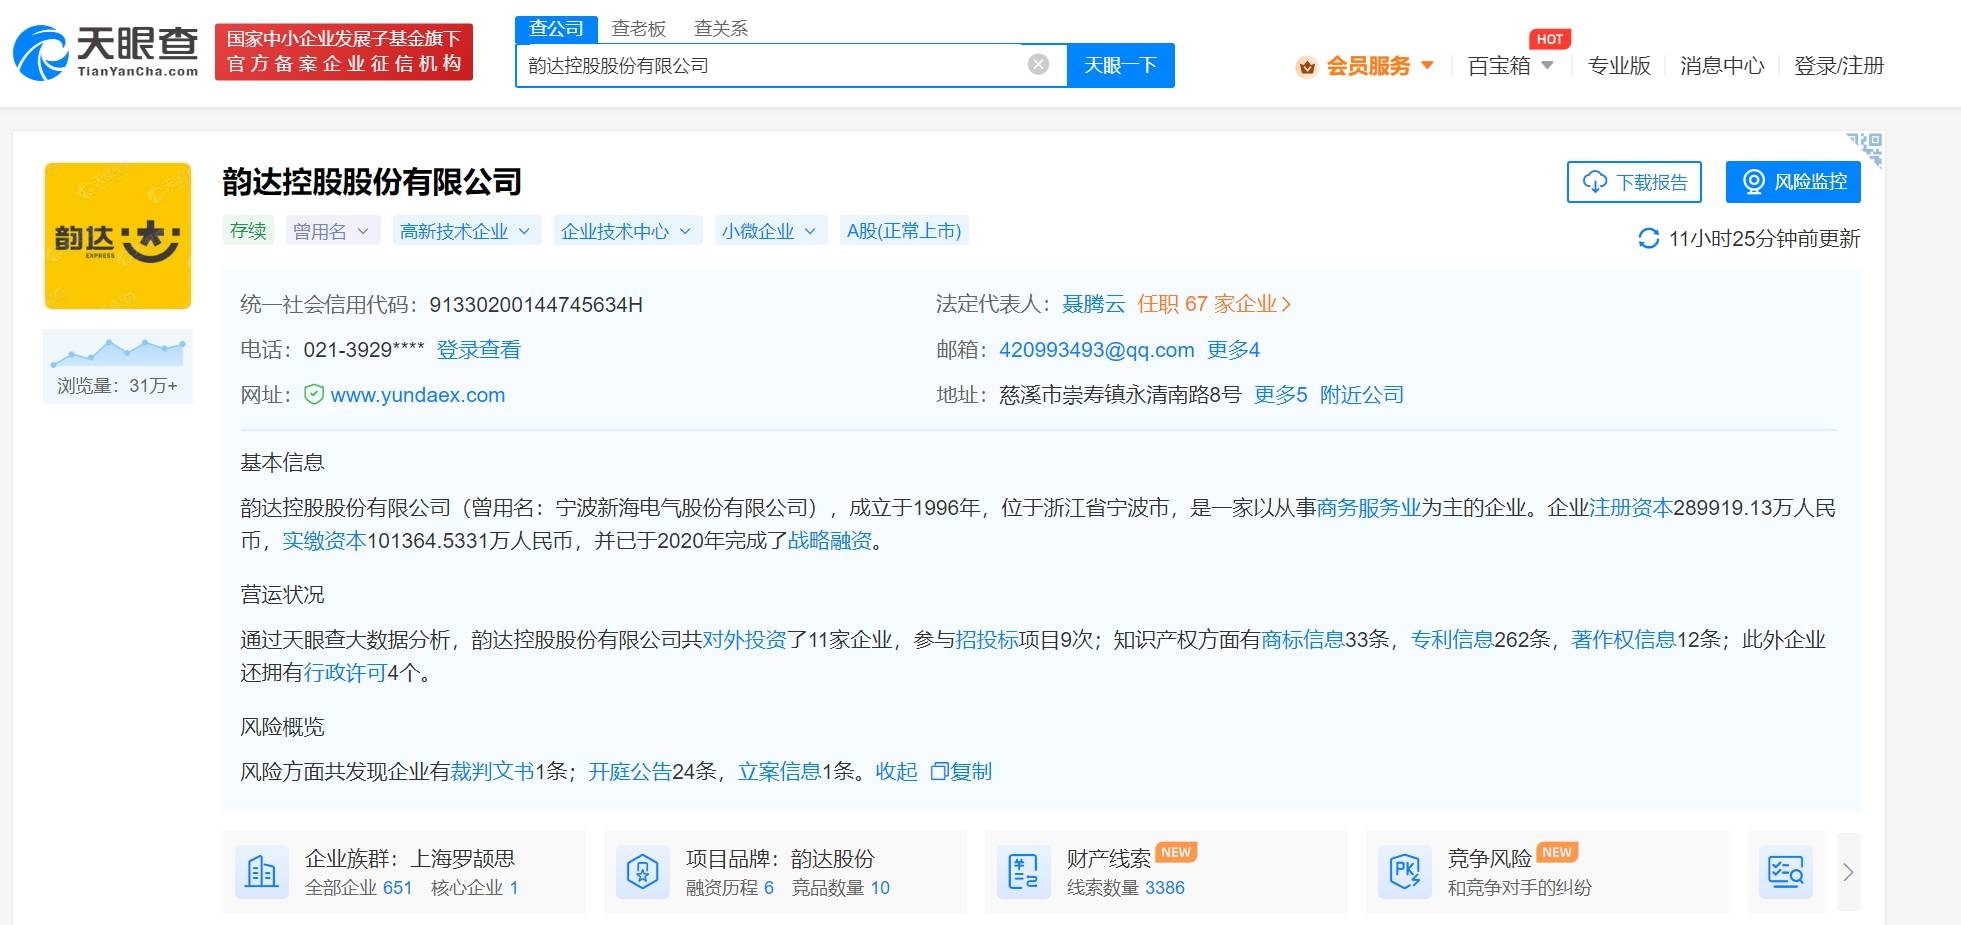This screenshot has width=1961, height=925.
Task: Click 登录查看 to reveal phone
Action: (478, 350)
